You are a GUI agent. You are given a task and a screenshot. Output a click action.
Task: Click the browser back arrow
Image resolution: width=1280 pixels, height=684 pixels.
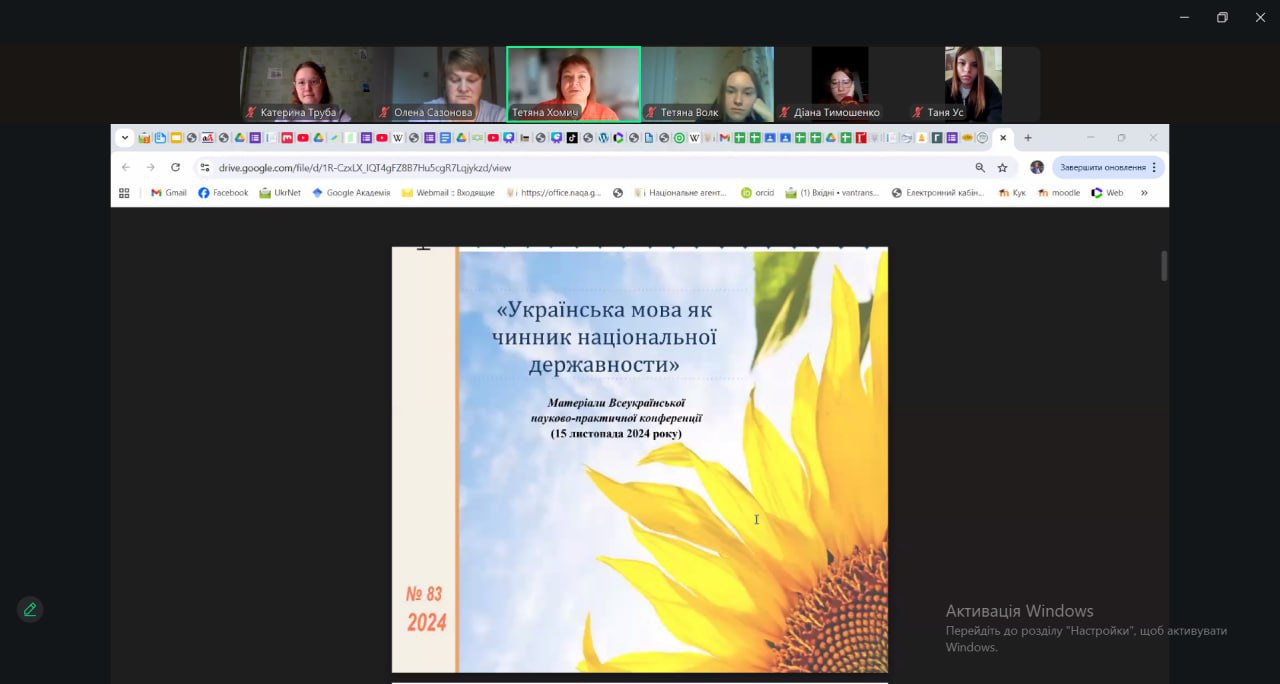(126, 168)
